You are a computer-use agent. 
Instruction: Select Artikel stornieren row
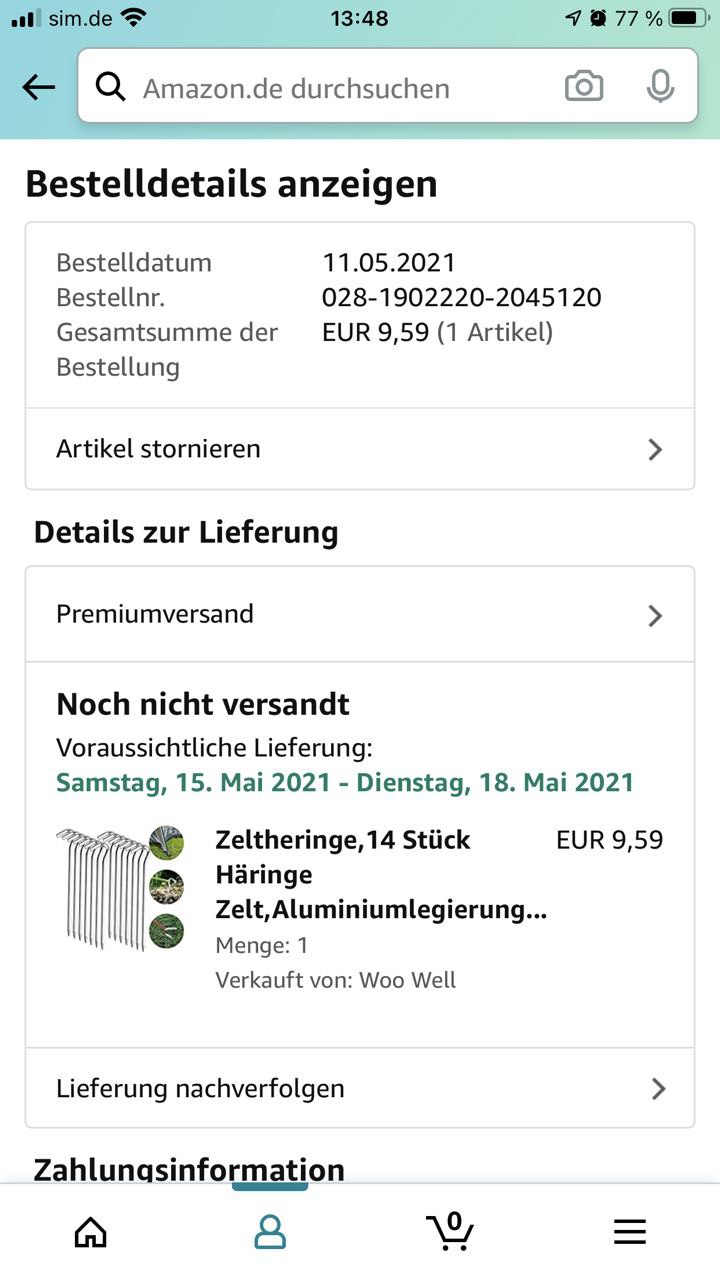click(360, 449)
